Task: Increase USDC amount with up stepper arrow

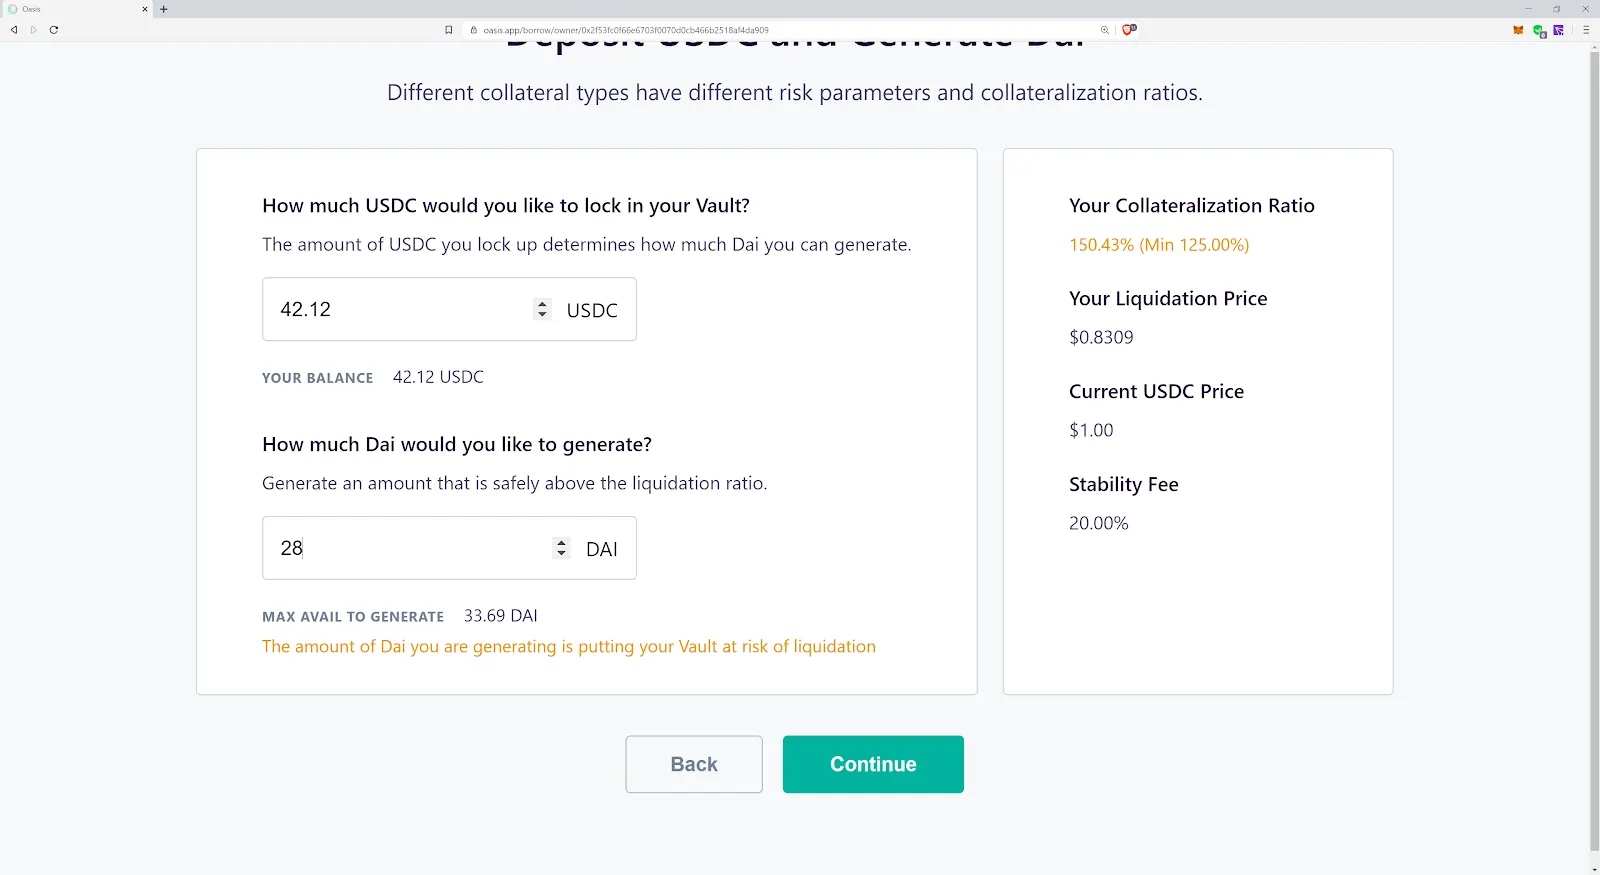Action: [x=542, y=304]
